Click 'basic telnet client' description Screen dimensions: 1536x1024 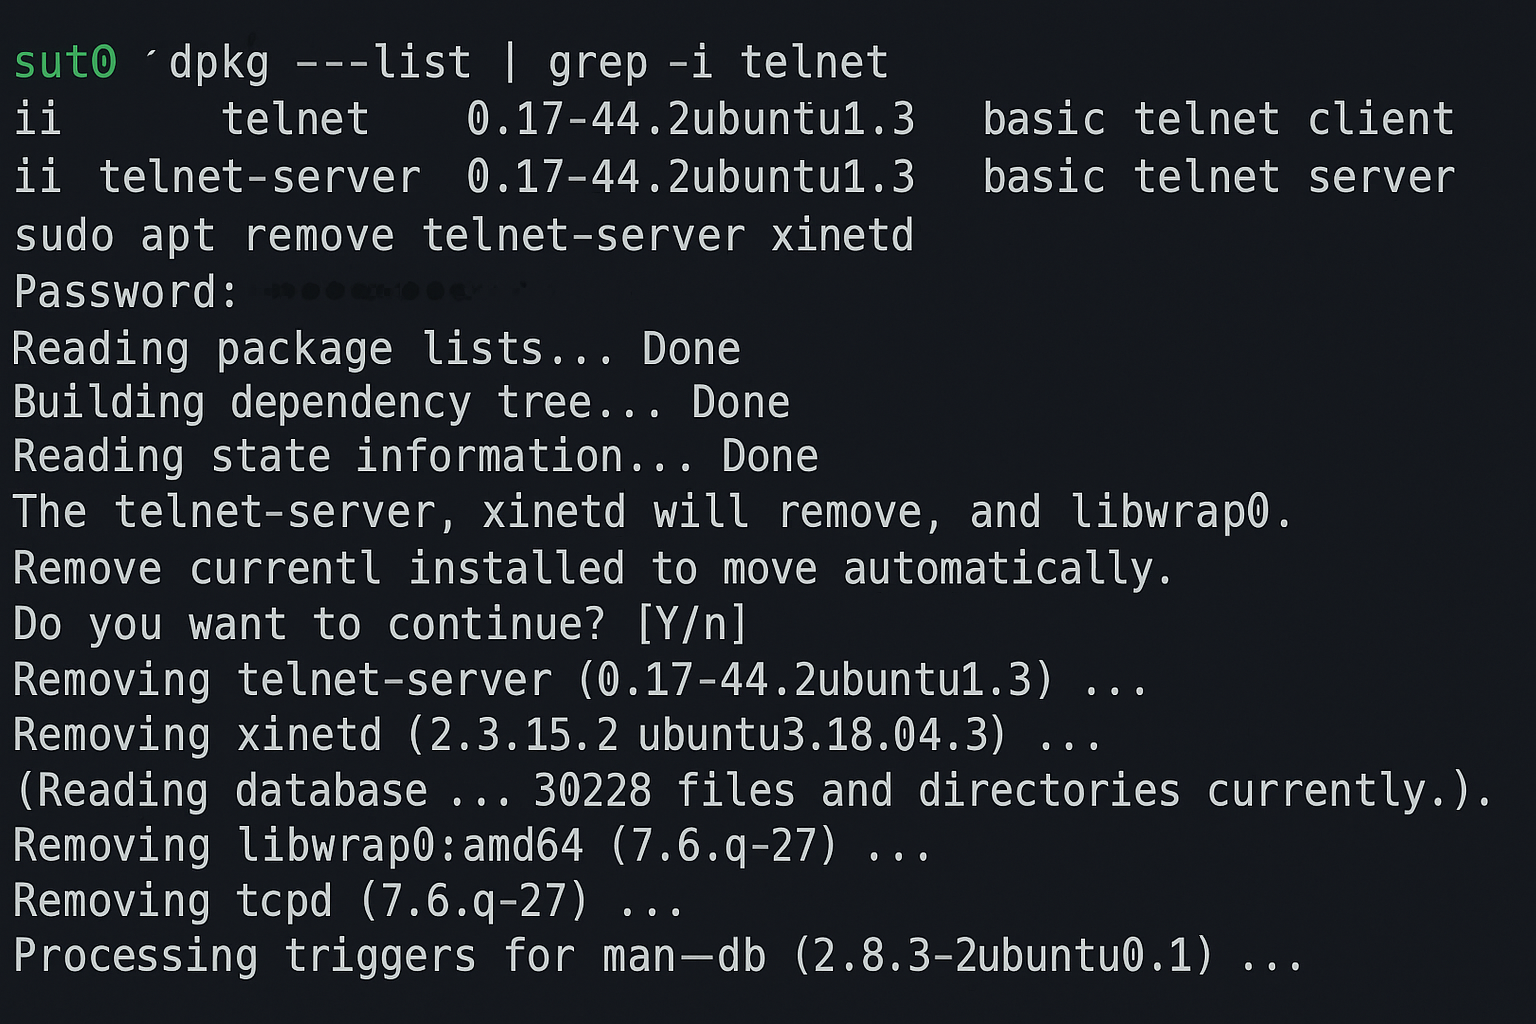click(x=1218, y=120)
